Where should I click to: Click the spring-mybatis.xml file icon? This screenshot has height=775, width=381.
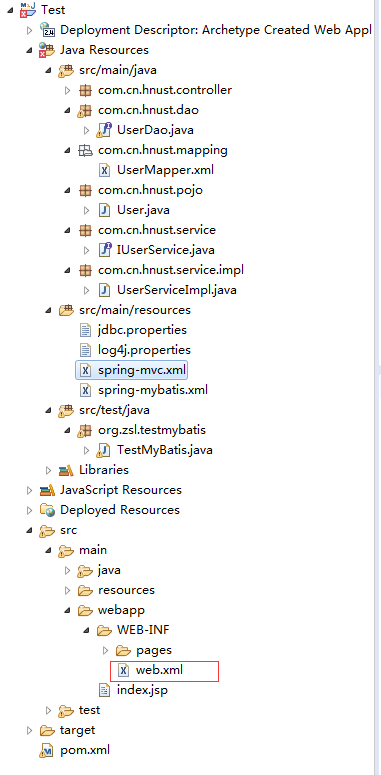click(x=85, y=390)
